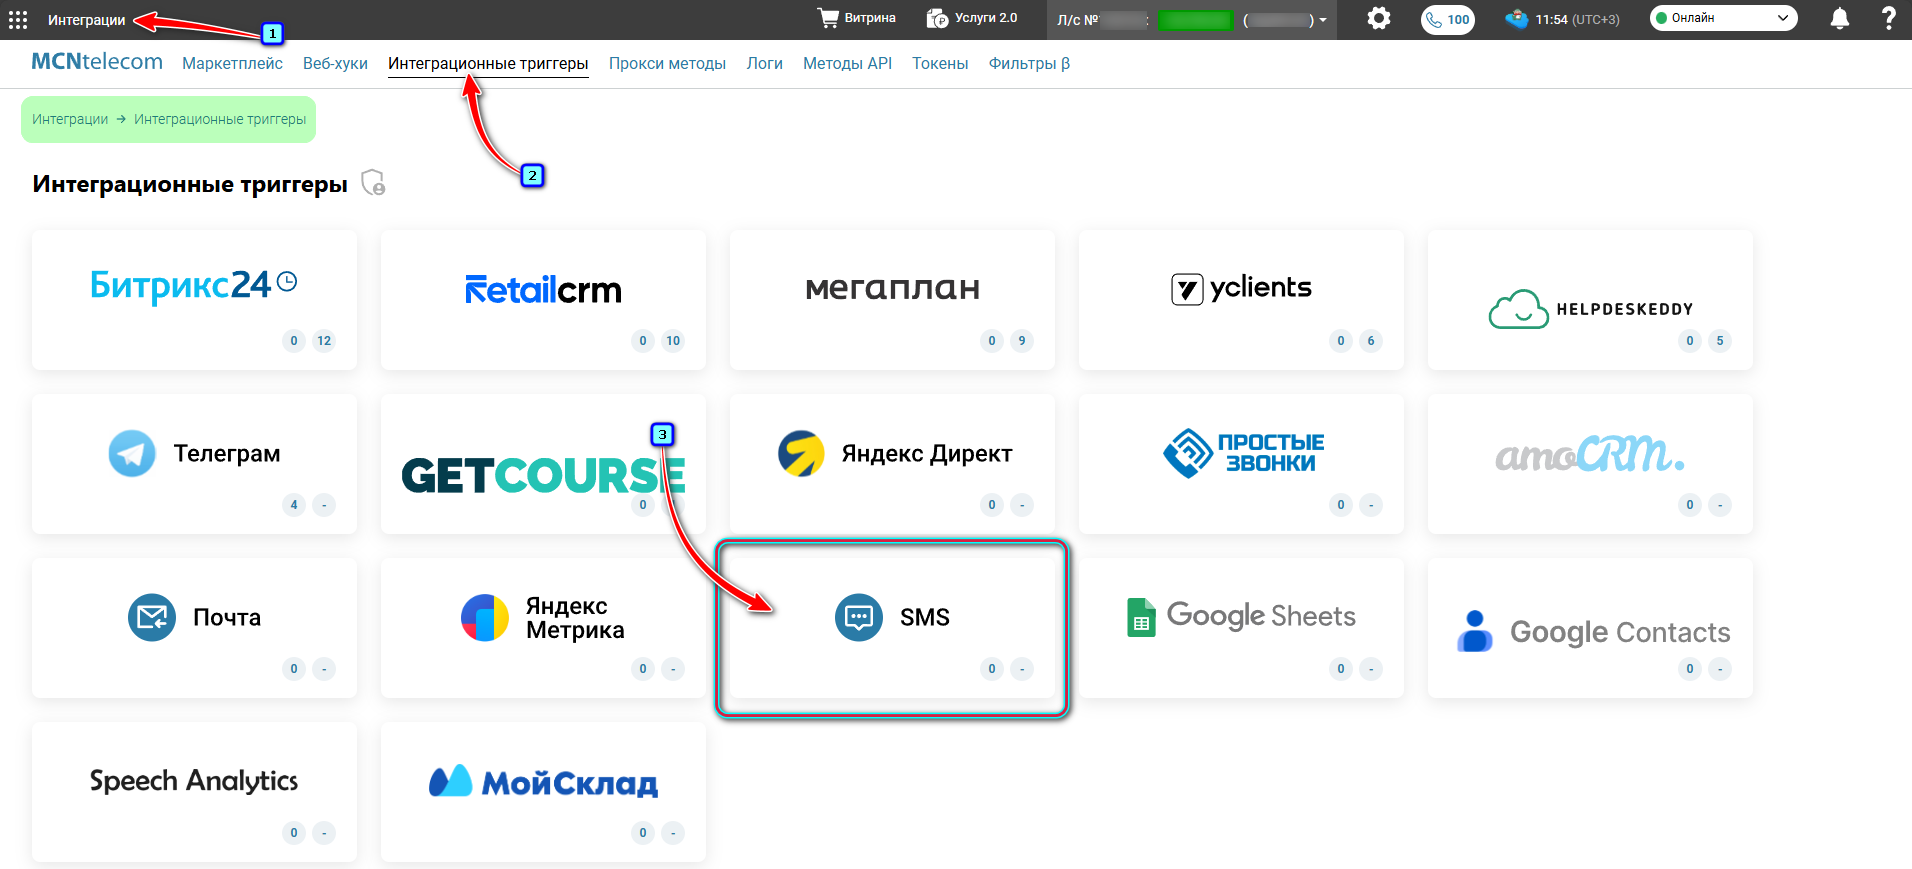This screenshot has width=1912, height=869.
Task: Click the shield icon beside Интеграционные триггеры heading
Action: click(x=373, y=182)
